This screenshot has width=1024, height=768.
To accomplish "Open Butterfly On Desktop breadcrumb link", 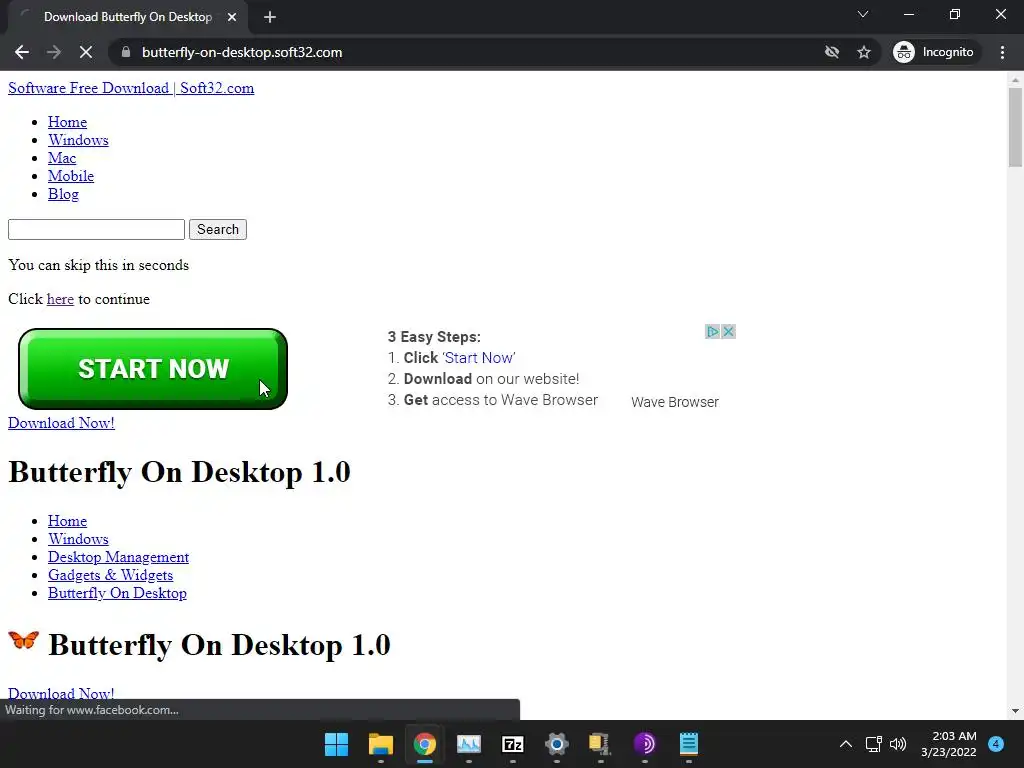I will [117, 593].
